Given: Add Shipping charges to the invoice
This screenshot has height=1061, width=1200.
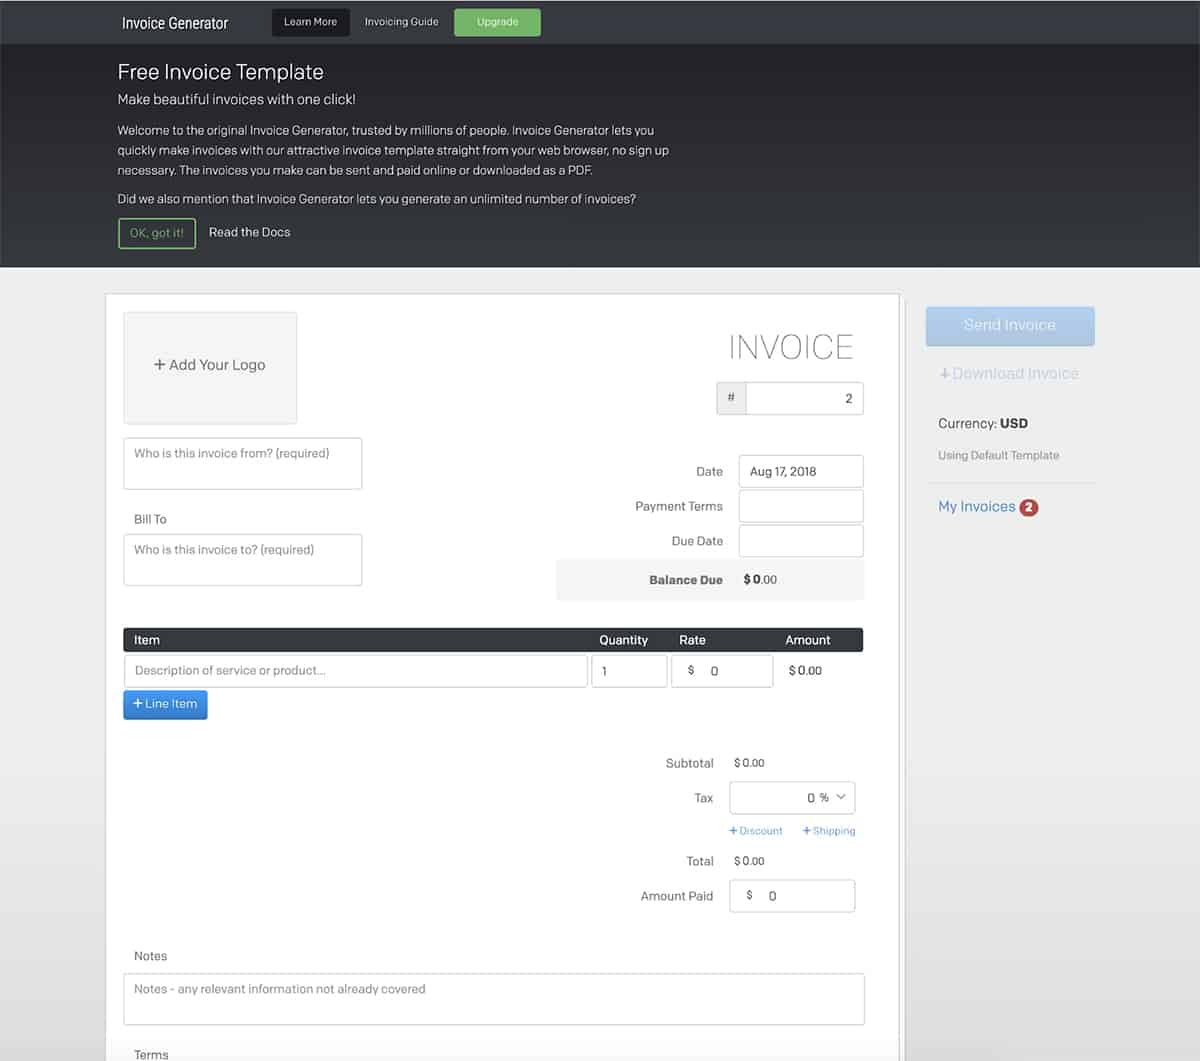Looking at the screenshot, I should pyautogui.click(x=828, y=830).
